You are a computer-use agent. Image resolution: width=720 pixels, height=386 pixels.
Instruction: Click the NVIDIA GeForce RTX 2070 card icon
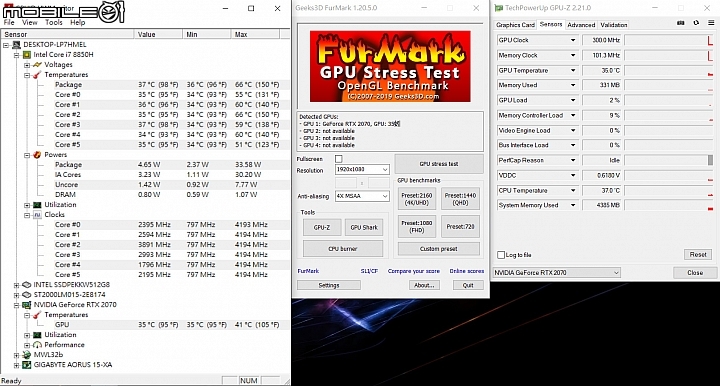27,305
